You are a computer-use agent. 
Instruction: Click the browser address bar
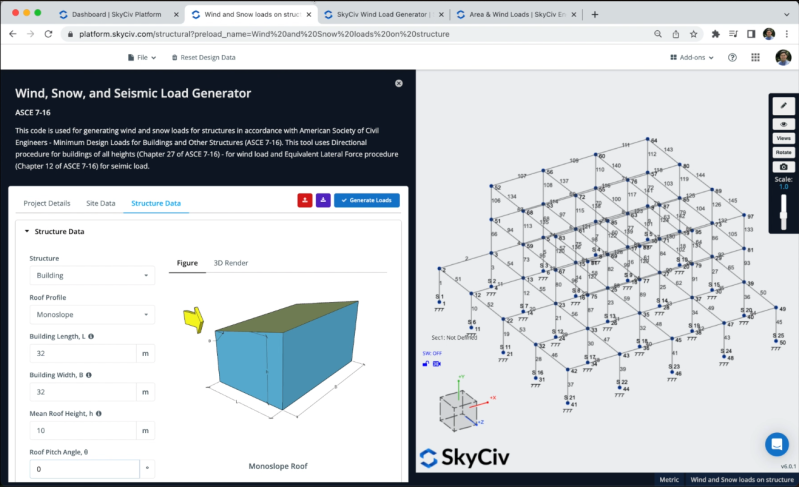(x=357, y=34)
